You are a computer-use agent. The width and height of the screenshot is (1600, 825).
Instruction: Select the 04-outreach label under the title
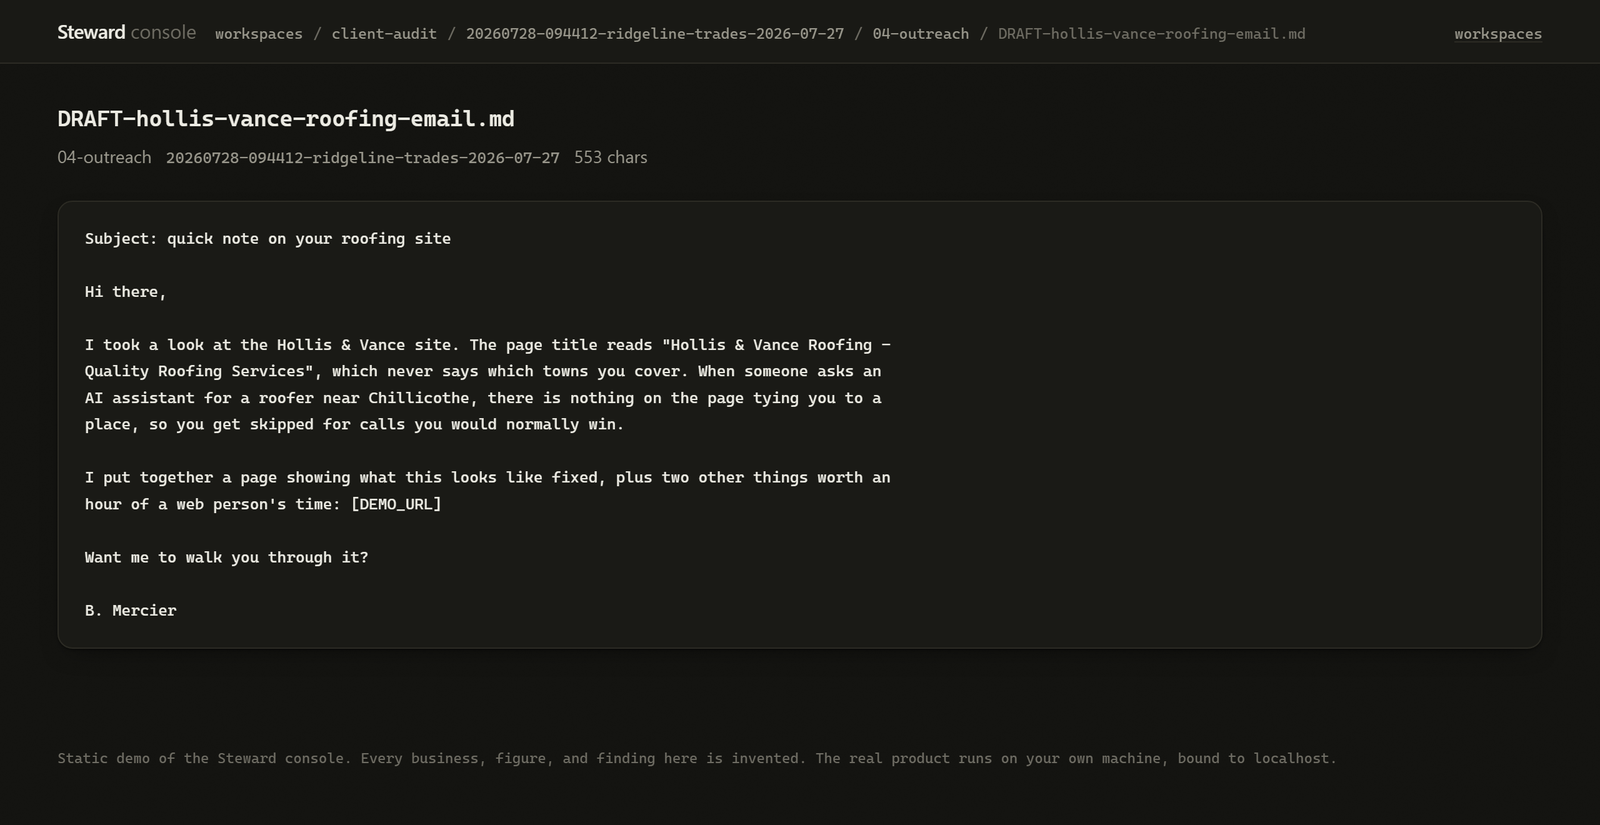104,157
